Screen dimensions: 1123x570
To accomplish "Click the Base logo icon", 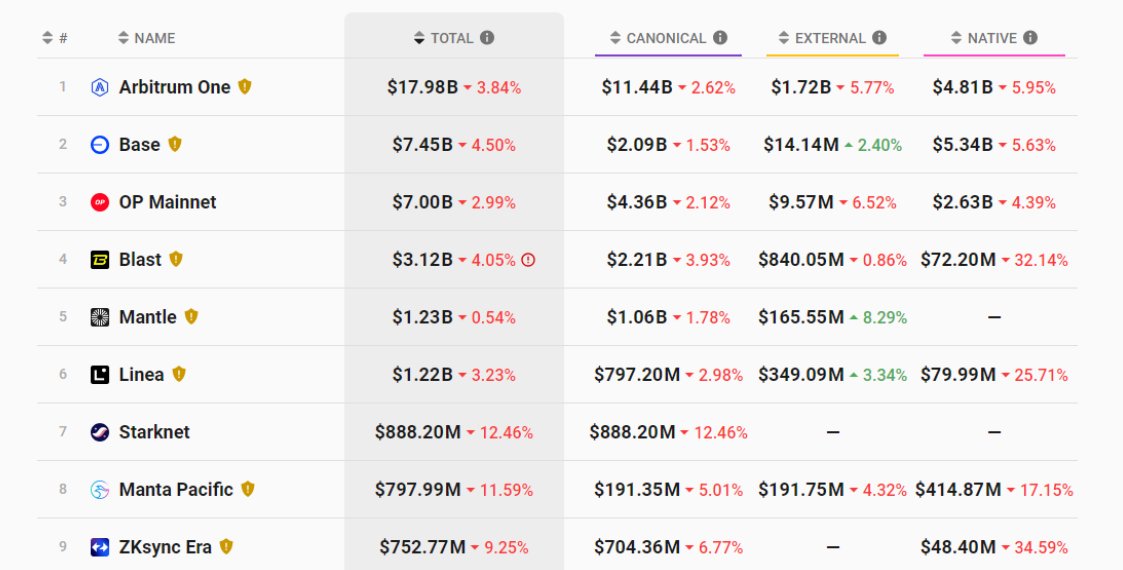I will point(100,145).
